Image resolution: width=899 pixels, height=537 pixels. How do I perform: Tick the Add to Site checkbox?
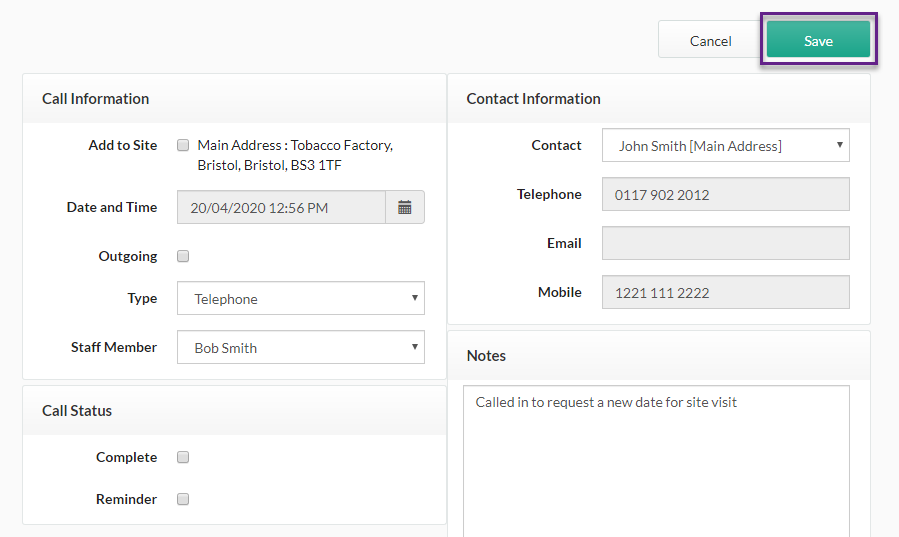tap(183, 145)
